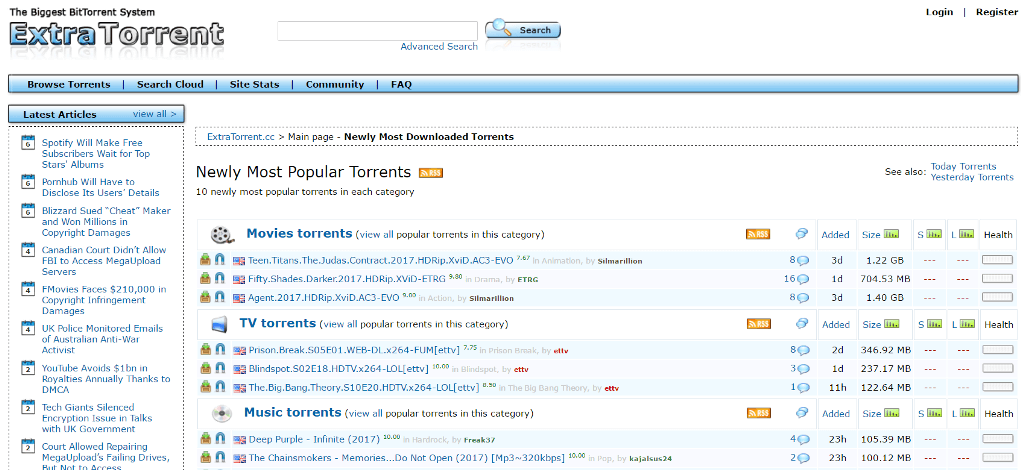1024x470 pixels.
Task: Click the download icon for Teen.Titans torrent
Action: pyautogui.click(x=206, y=260)
